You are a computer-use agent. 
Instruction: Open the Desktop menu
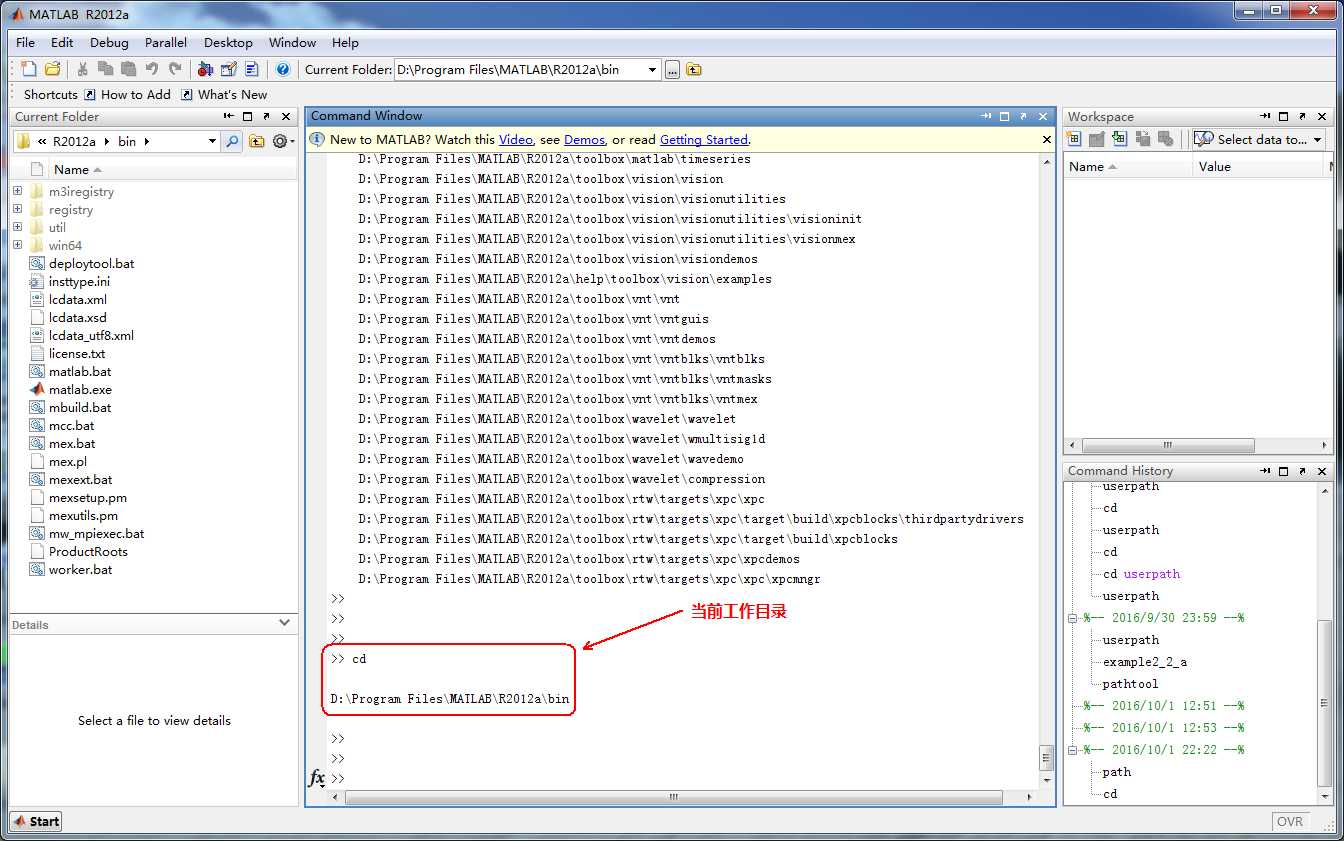tap(228, 42)
